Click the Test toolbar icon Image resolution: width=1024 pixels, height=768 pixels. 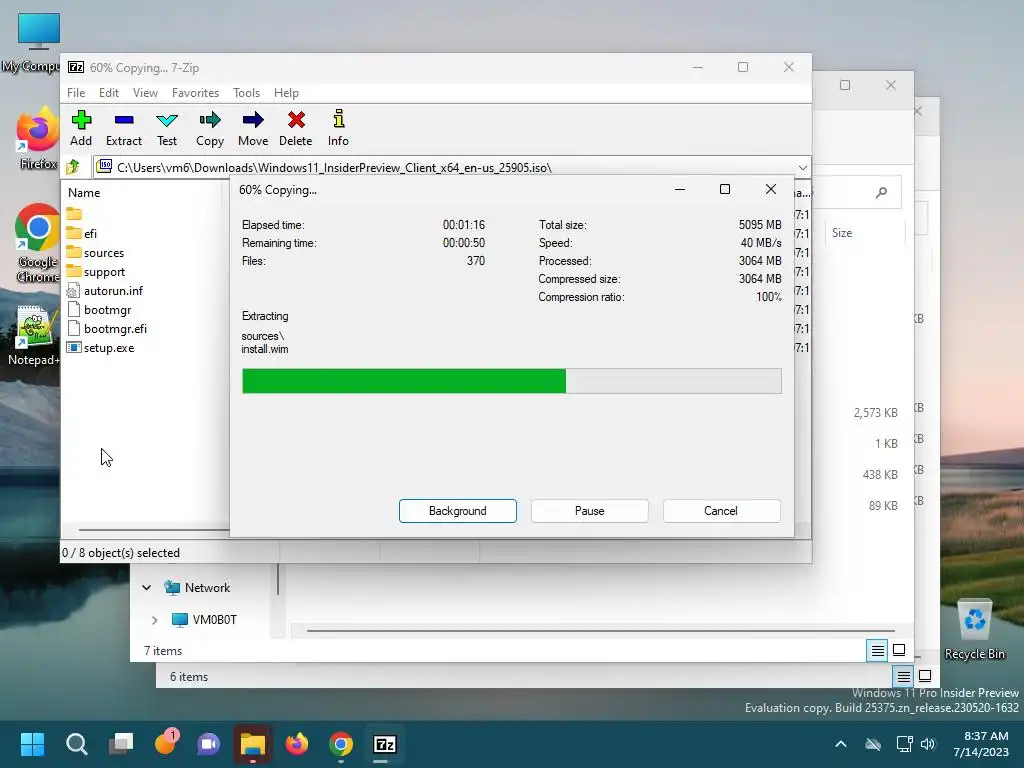click(x=167, y=128)
